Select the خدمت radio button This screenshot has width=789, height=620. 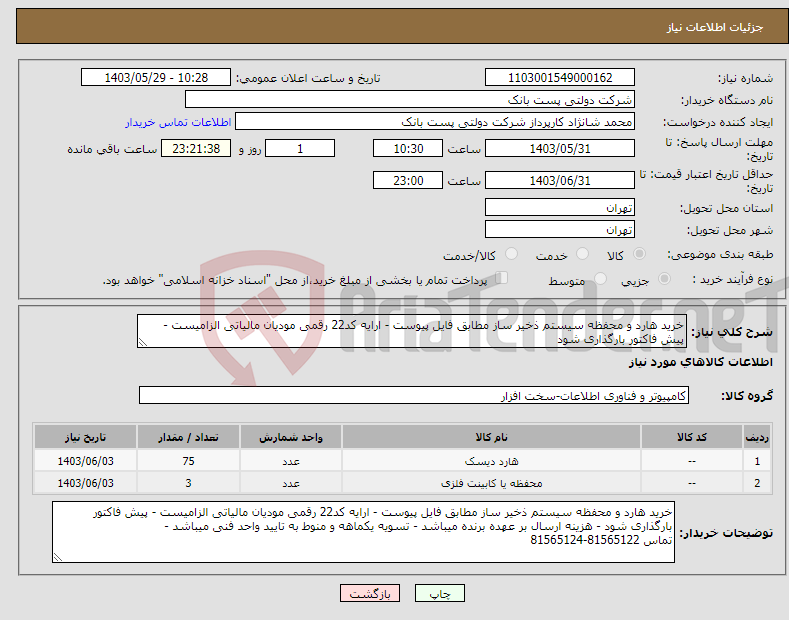(582, 254)
